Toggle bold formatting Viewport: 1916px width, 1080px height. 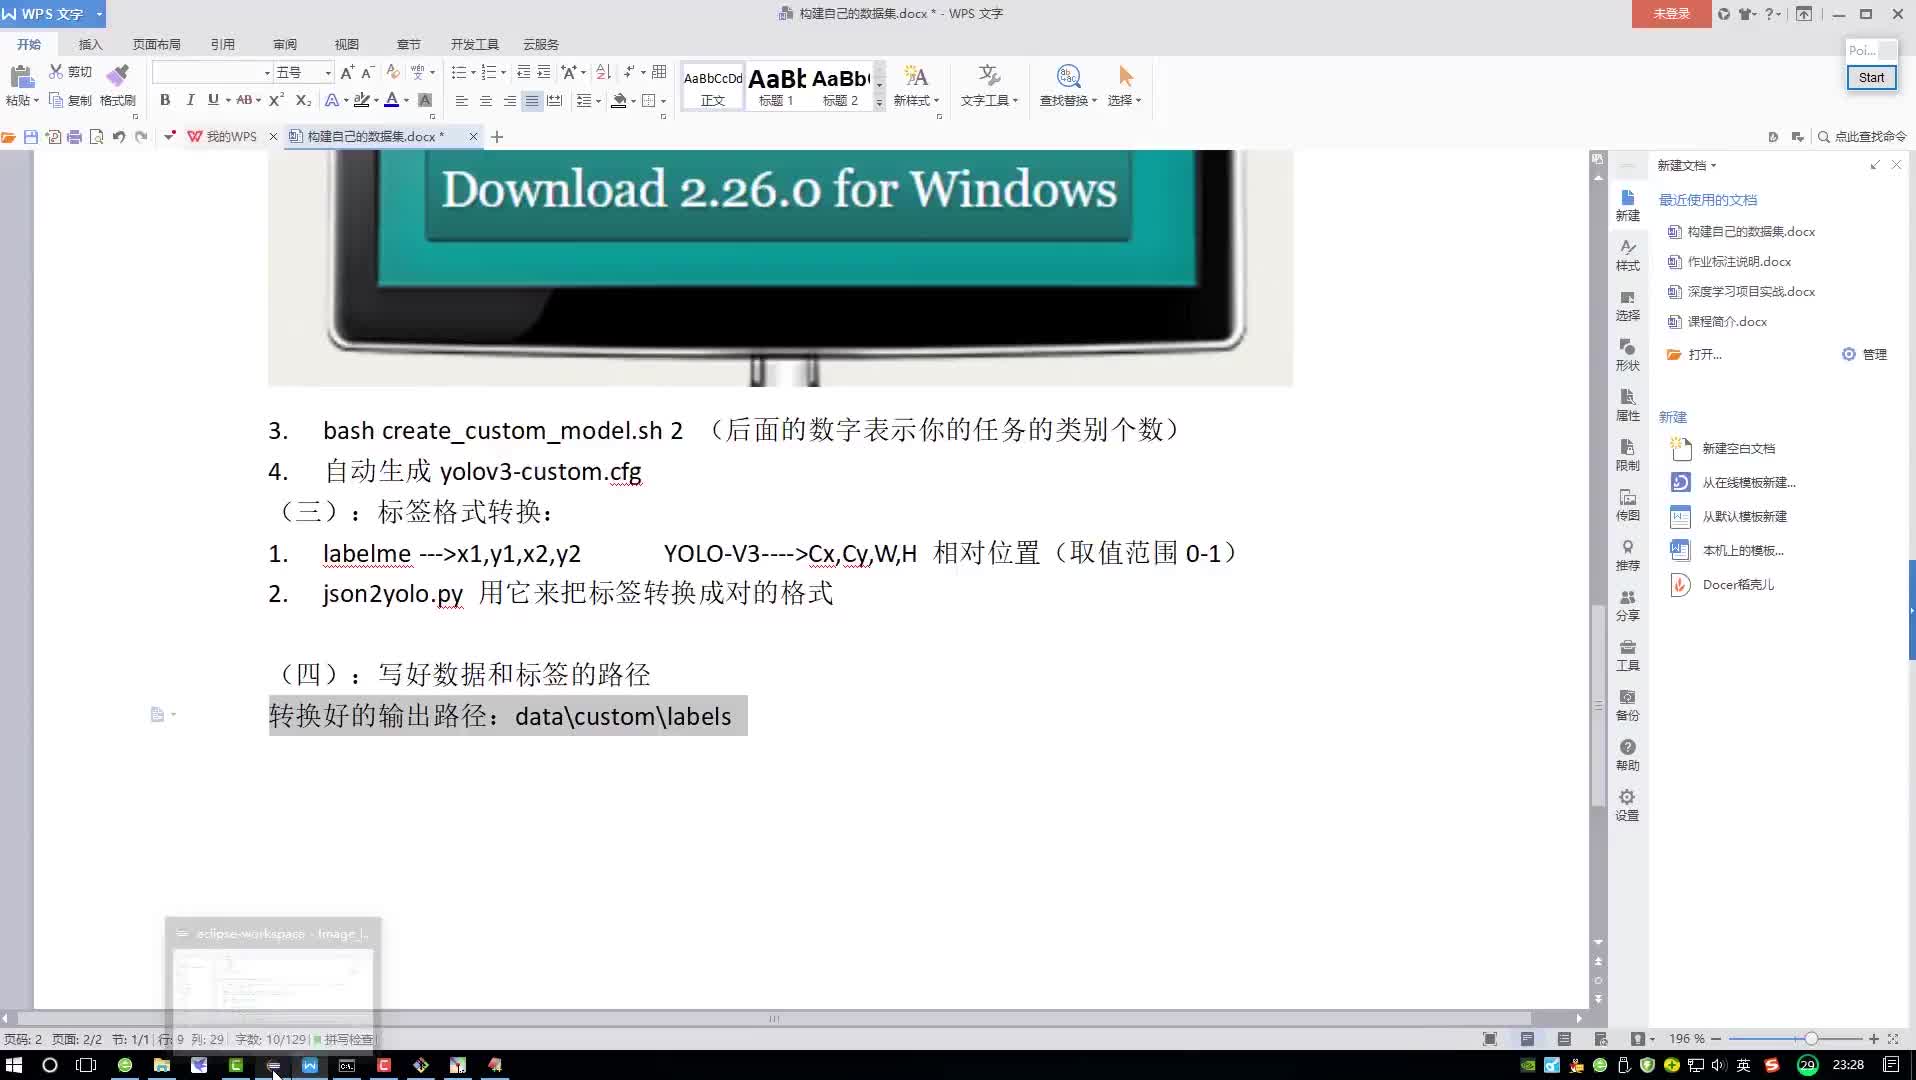[x=165, y=100]
